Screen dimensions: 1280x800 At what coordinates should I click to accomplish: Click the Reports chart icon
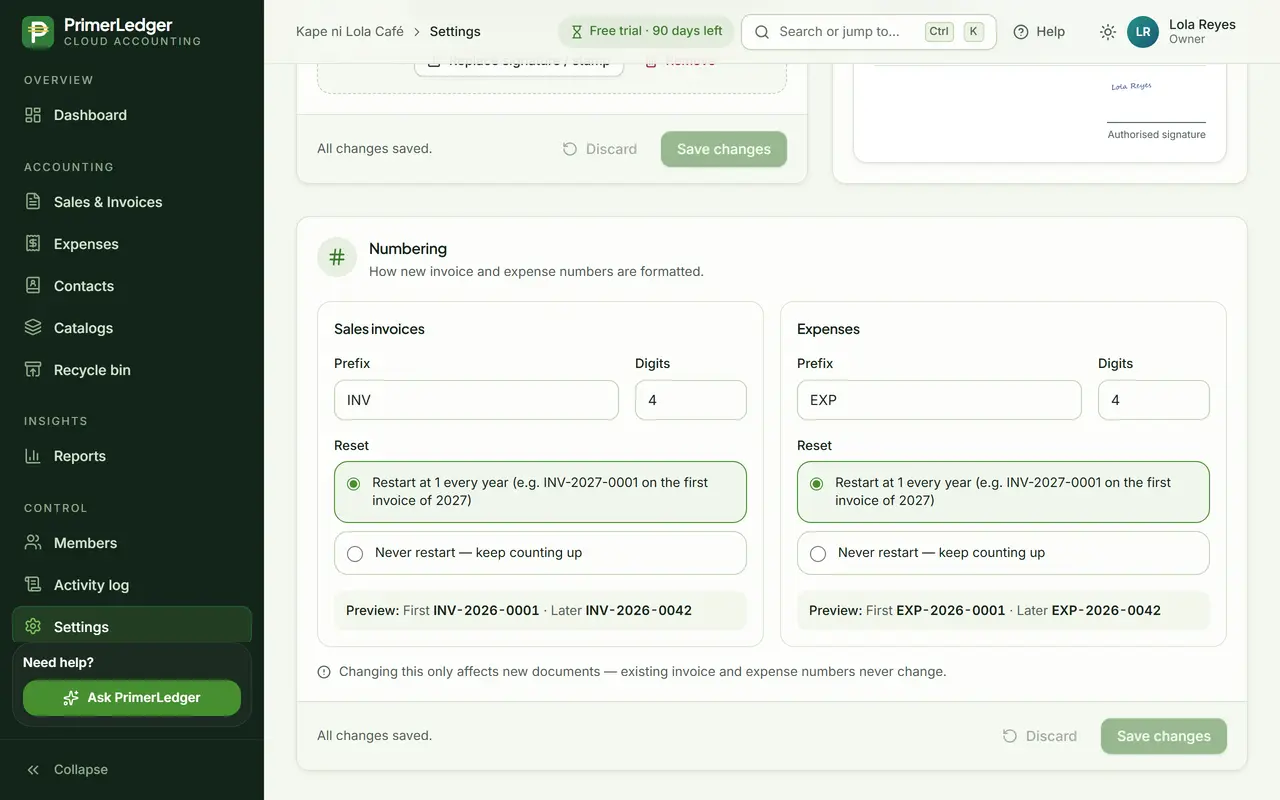pyautogui.click(x=33, y=456)
